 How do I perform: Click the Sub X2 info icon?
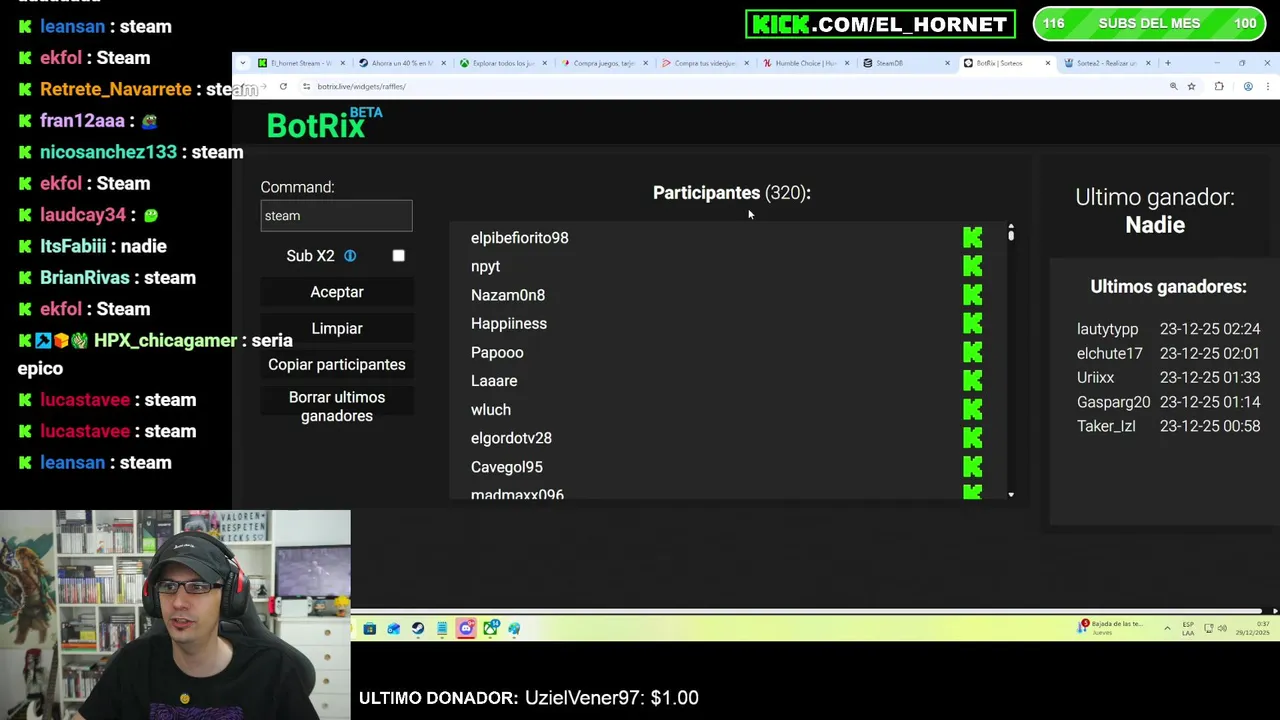point(350,256)
